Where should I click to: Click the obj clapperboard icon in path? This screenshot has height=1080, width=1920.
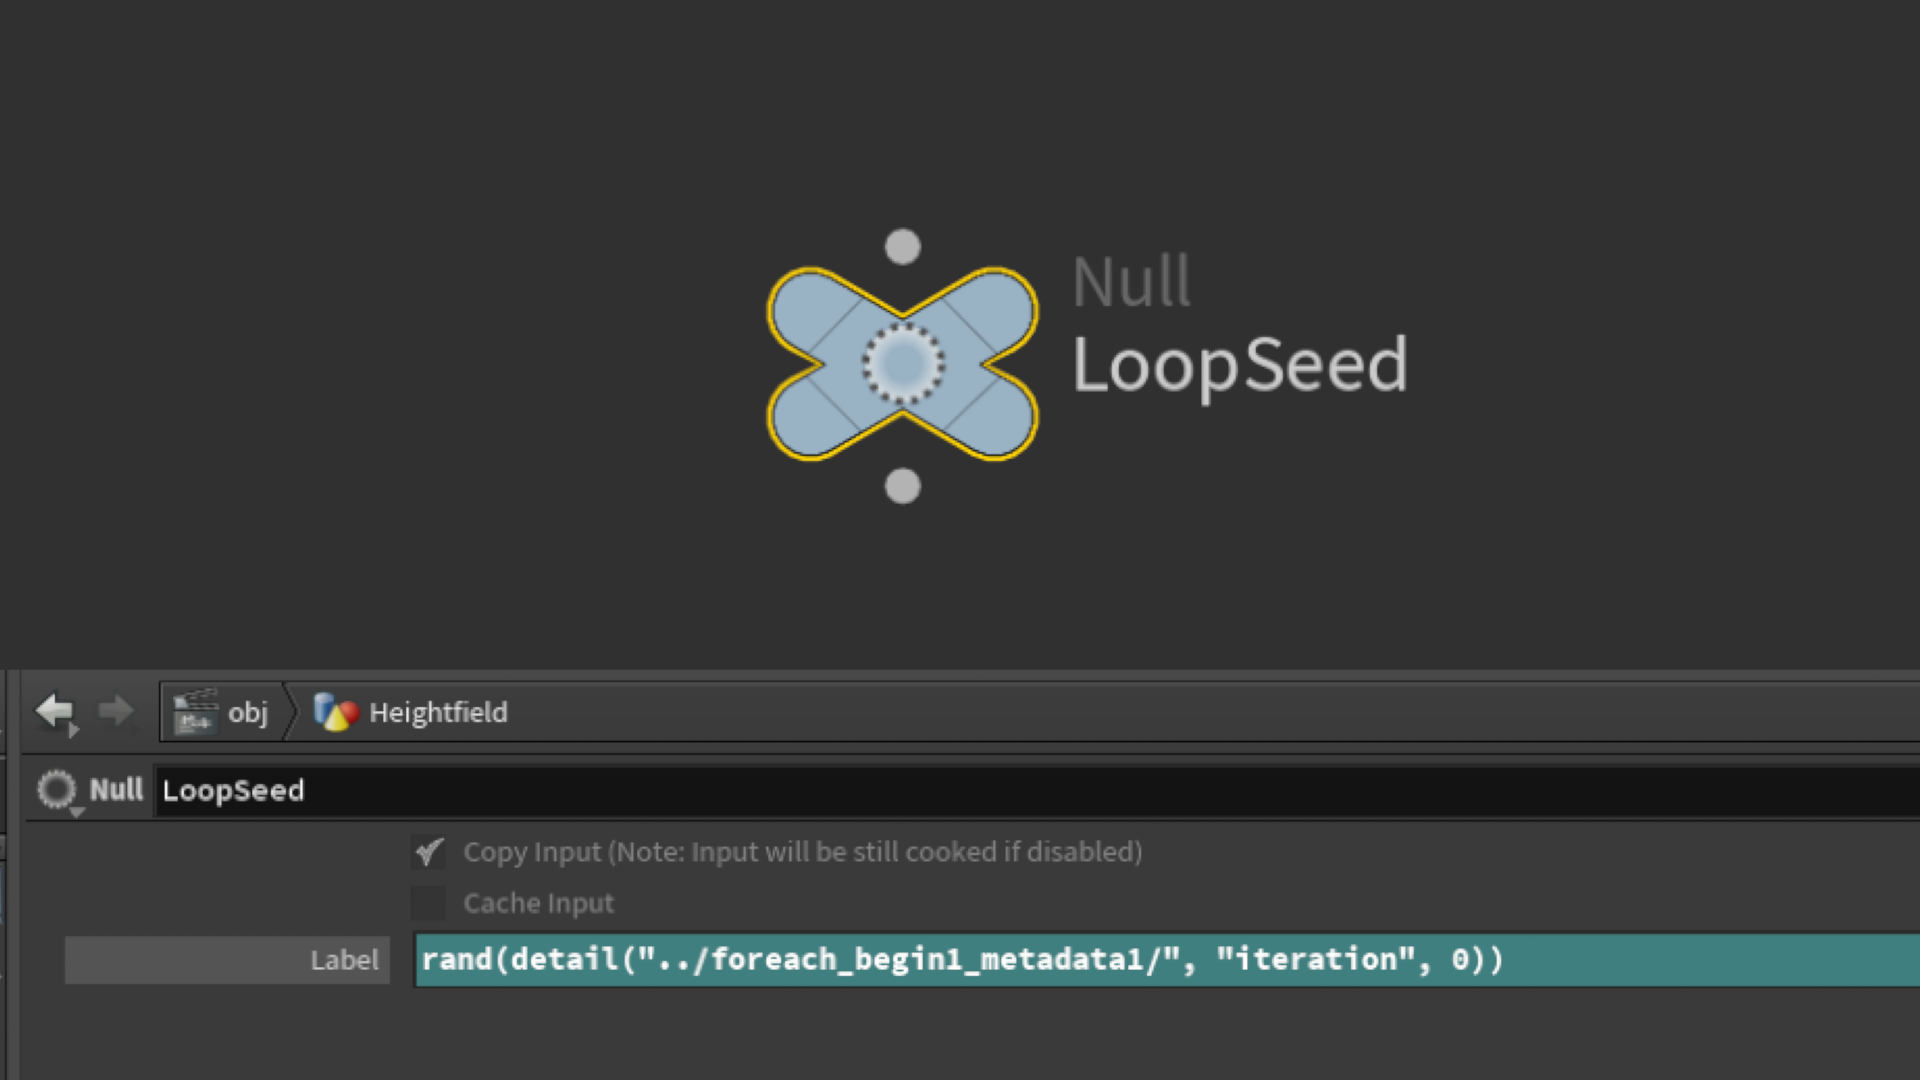[x=195, y=713]
